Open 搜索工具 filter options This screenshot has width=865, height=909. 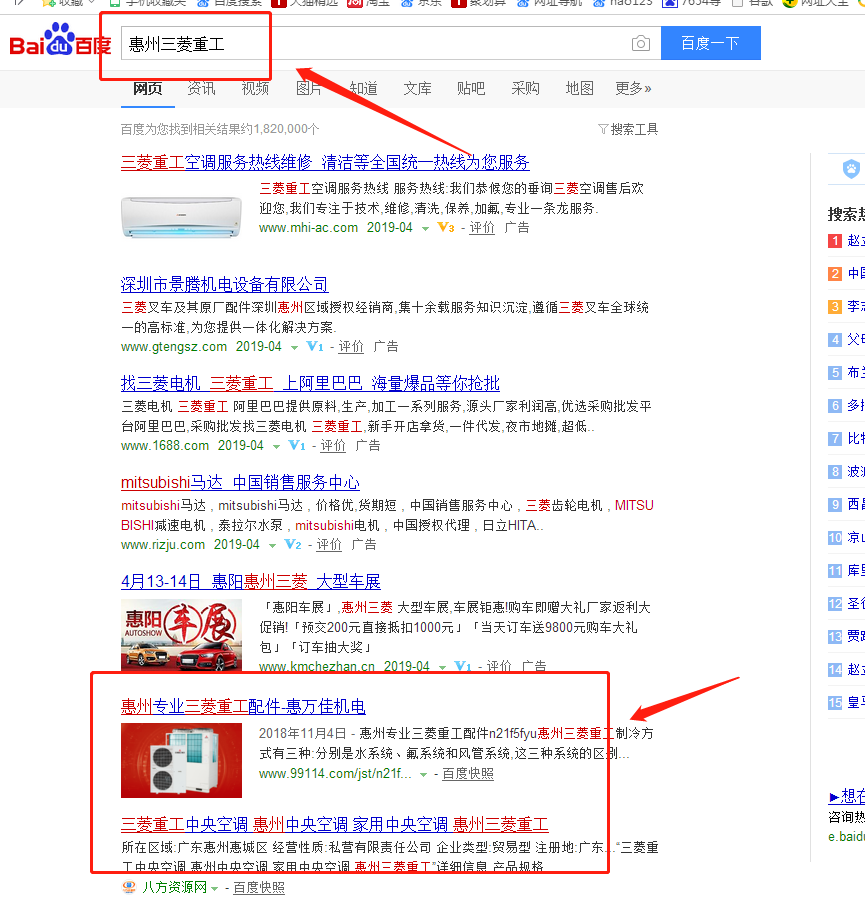[628, 129]
